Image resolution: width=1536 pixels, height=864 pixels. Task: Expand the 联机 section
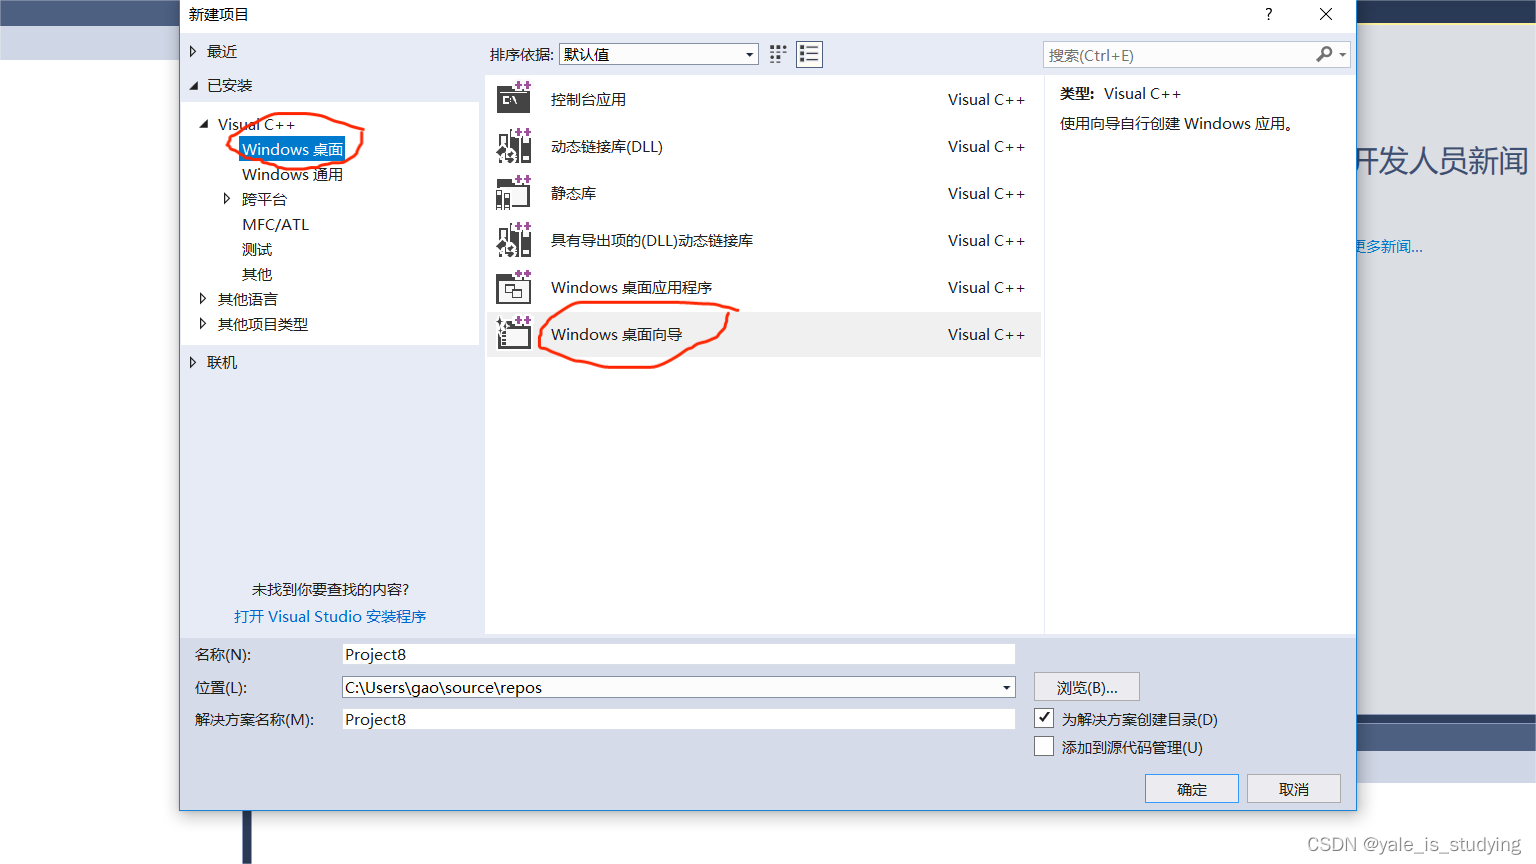tap(193, 362)
